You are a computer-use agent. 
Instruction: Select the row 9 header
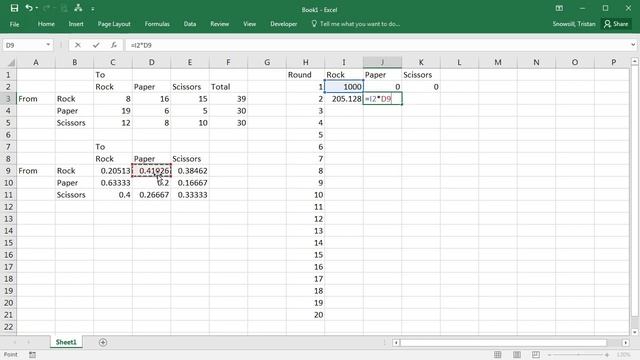[x=8, y=171]
